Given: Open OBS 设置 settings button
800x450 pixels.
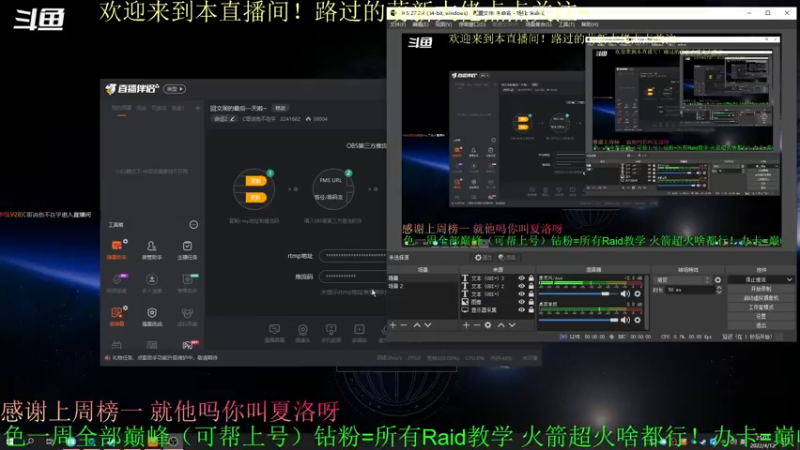Looking at the screenshot, I should pos(761,316).
